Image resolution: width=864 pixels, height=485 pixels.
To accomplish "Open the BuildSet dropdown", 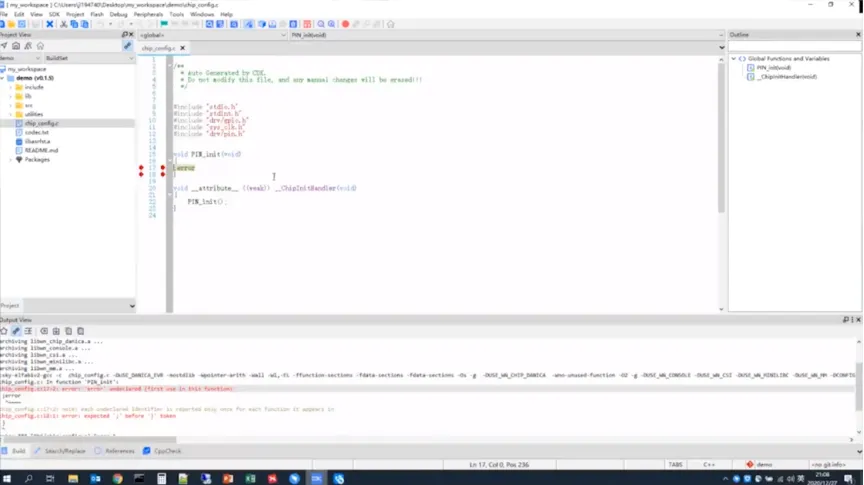I will click(x=89, y=58).
